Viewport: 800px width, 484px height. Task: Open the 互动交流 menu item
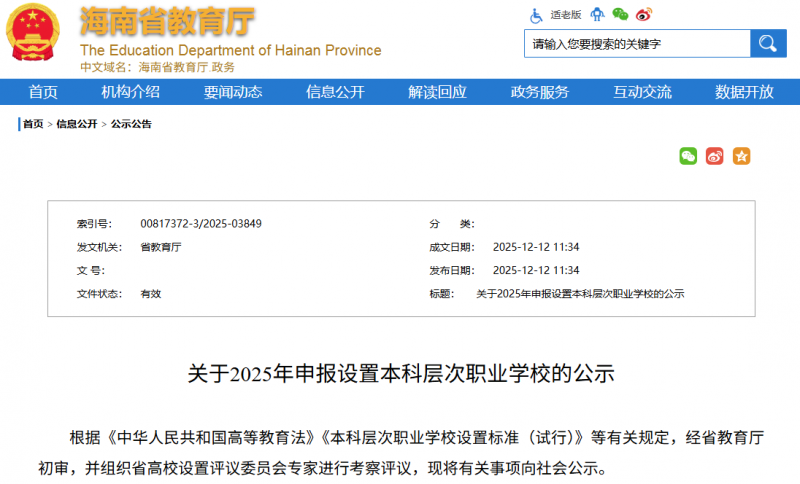[642, 92]
